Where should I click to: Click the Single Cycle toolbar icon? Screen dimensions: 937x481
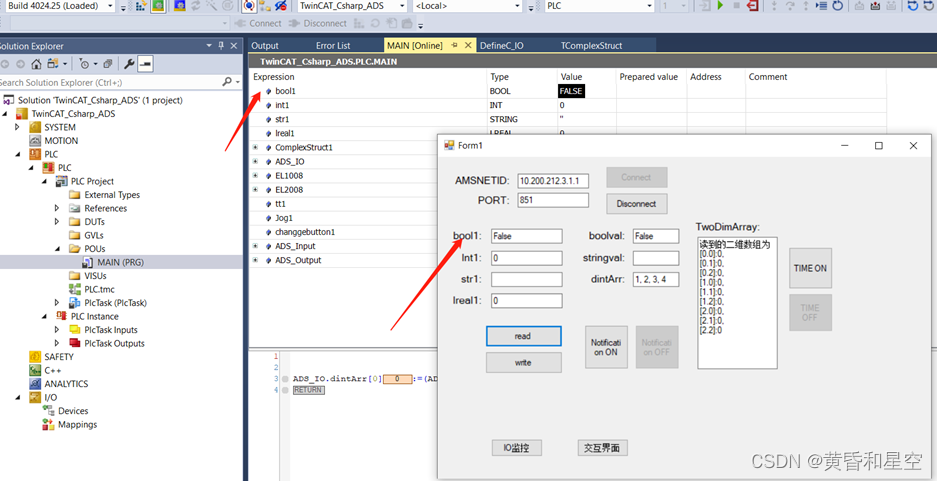tap(838, 5)
